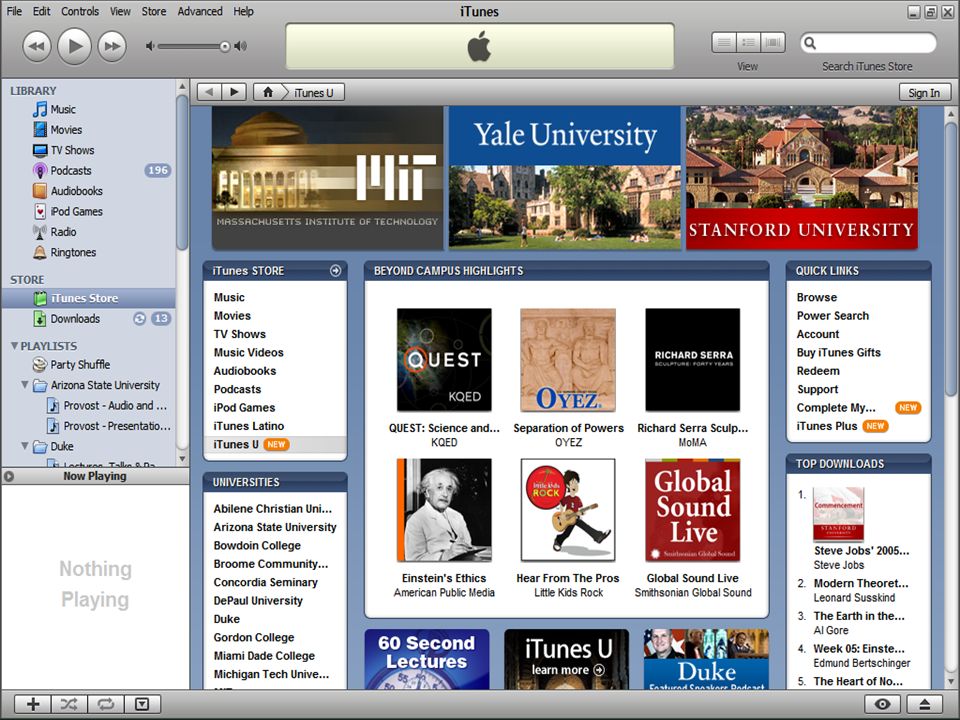Toggle the browser with the eye button

(882, 704)
